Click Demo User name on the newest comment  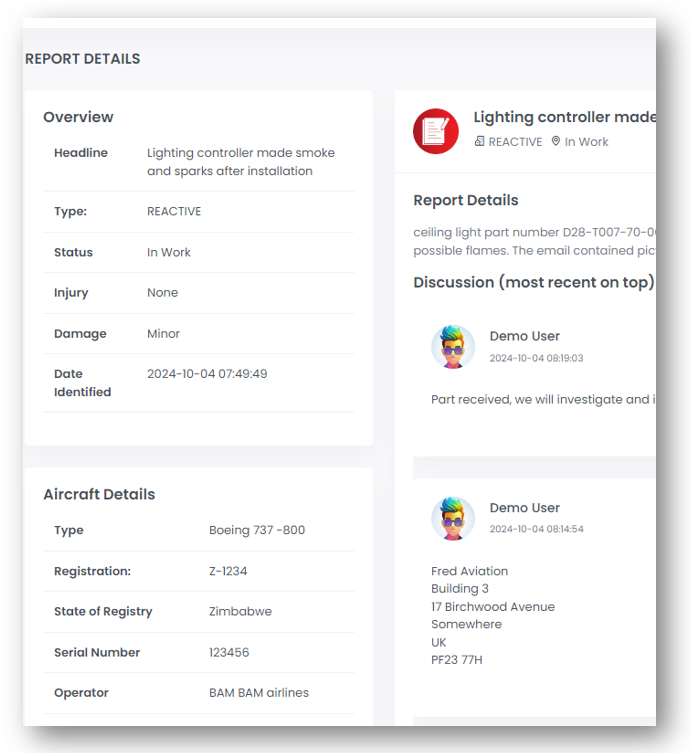[524, 336]
